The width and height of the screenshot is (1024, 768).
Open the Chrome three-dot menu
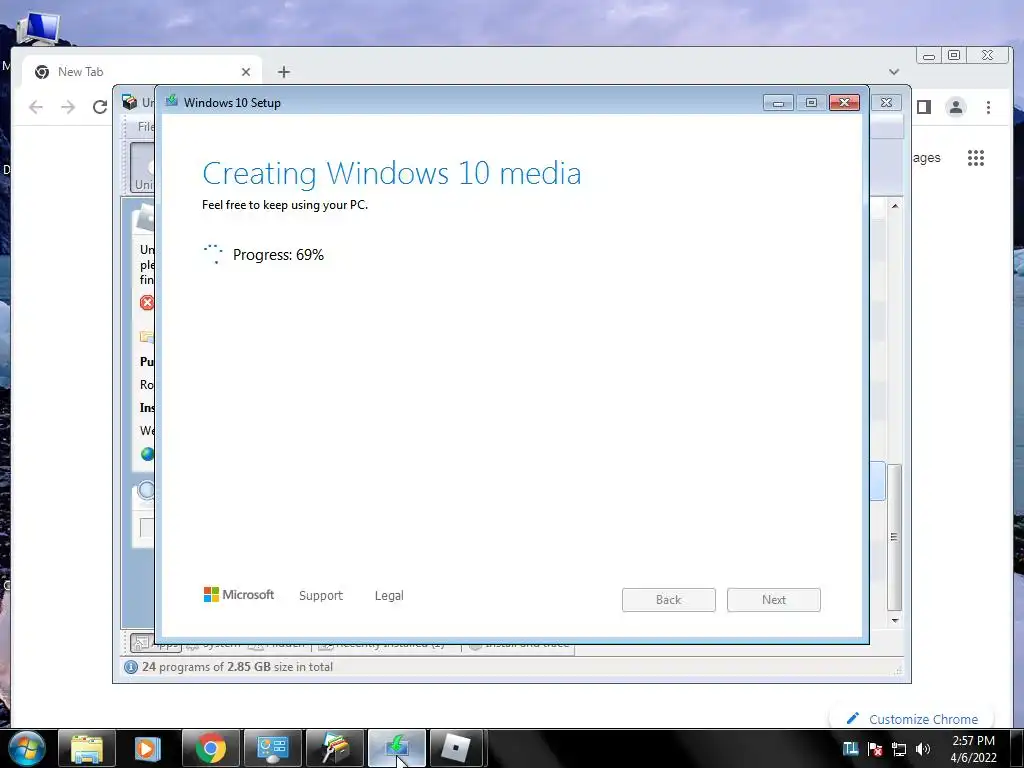[x=988, y=107]
